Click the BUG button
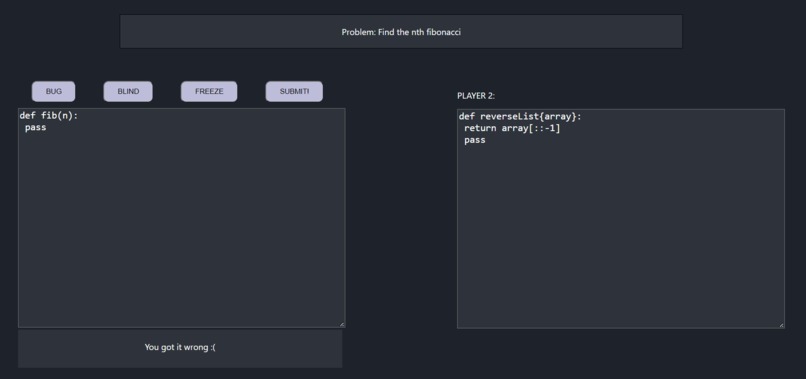 (x=53, y=92)
